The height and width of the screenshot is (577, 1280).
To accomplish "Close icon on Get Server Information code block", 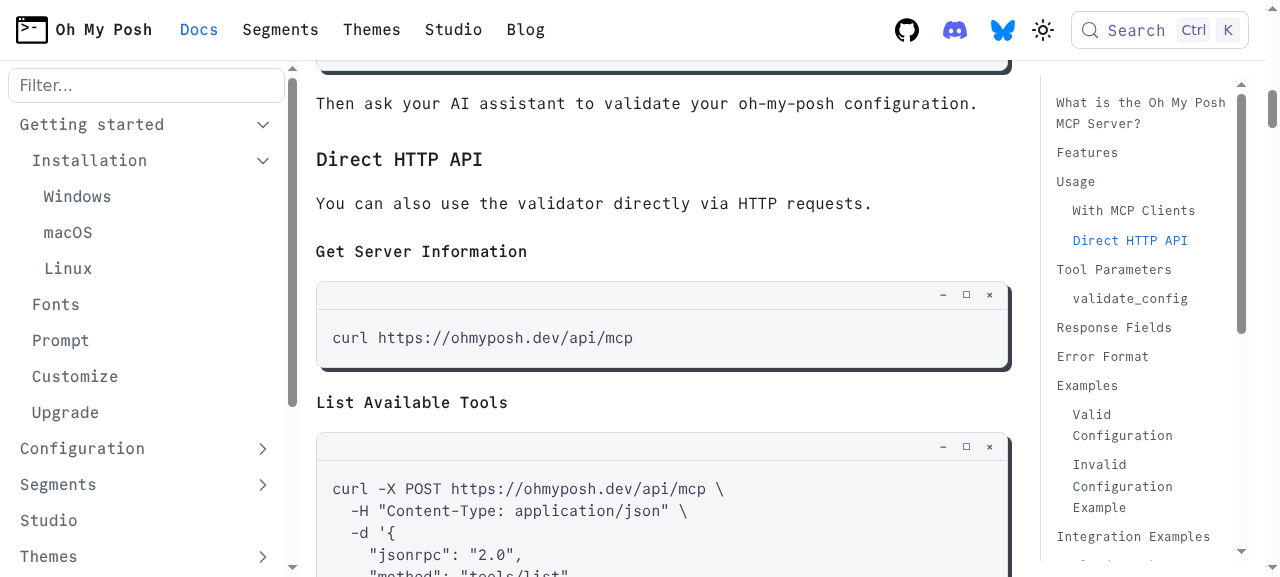I will (x=990, y=295).
